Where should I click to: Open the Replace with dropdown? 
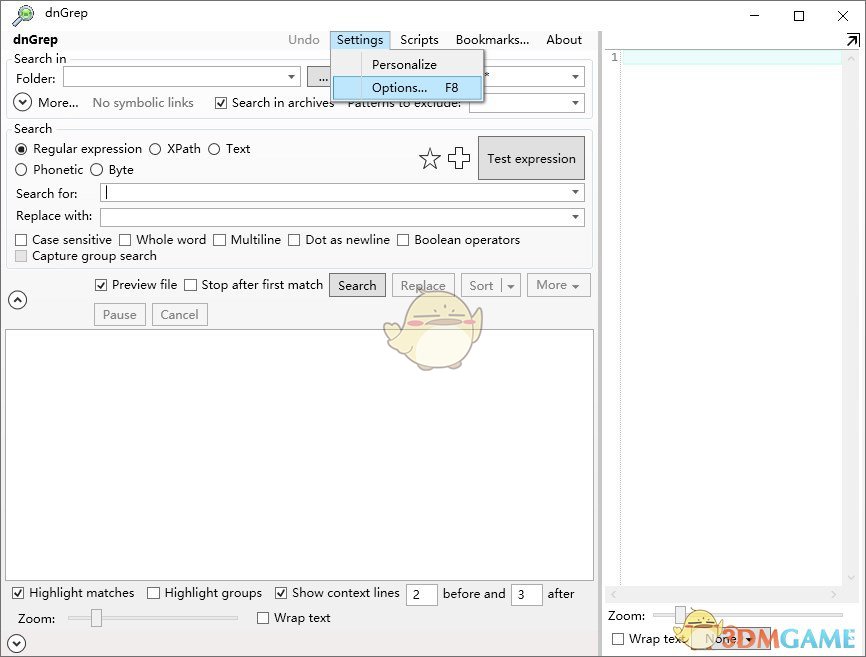(577, 216)
